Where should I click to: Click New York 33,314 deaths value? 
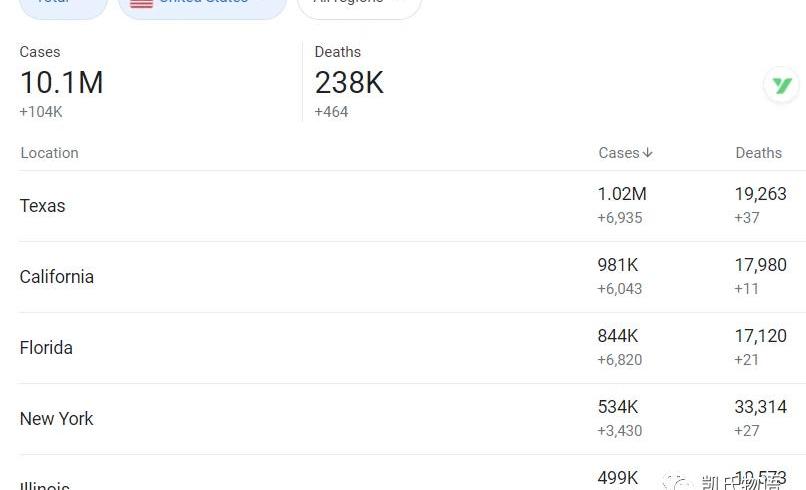point(760,407)
